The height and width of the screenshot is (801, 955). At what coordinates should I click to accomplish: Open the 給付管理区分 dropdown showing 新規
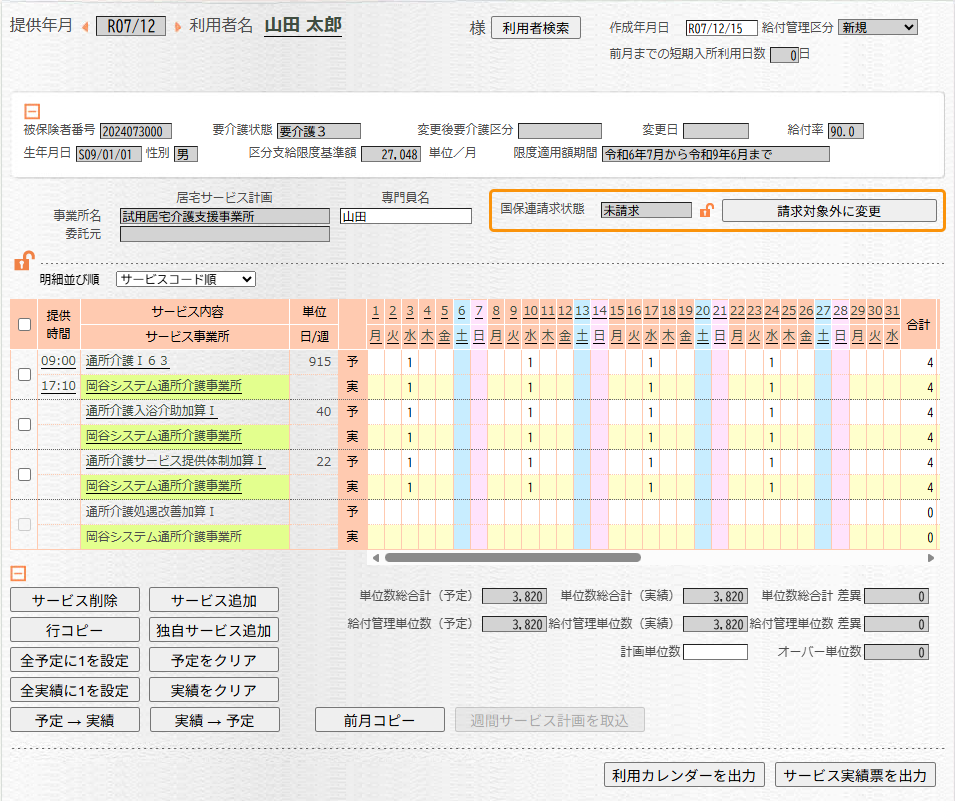pos(878,28)
